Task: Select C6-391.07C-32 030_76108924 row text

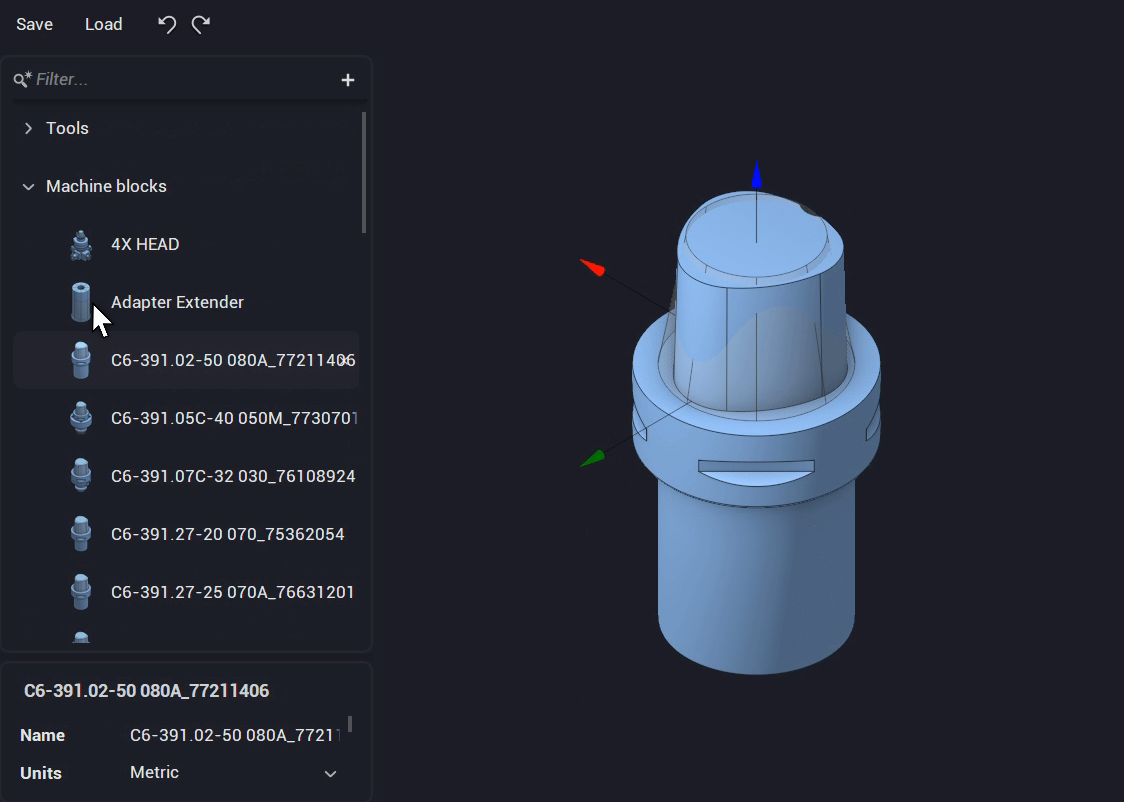Action: point(233,477)
